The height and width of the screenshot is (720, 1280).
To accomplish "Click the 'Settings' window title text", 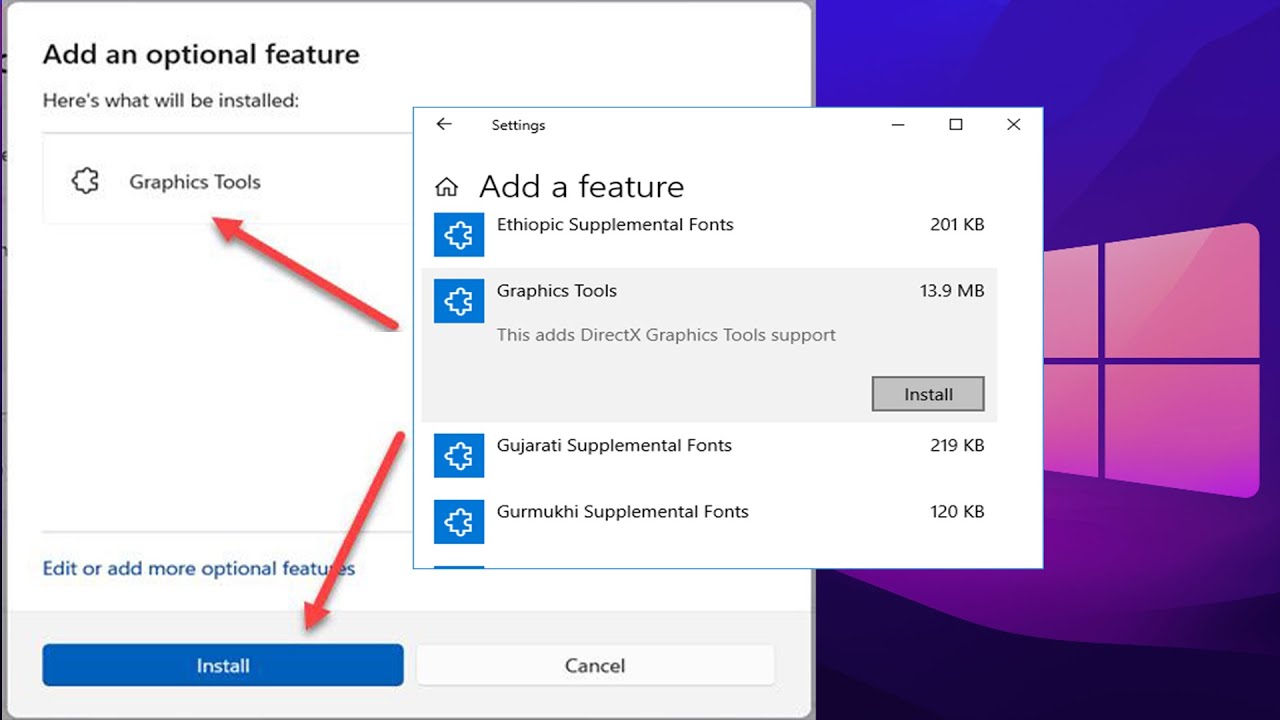I will [518, 125].
